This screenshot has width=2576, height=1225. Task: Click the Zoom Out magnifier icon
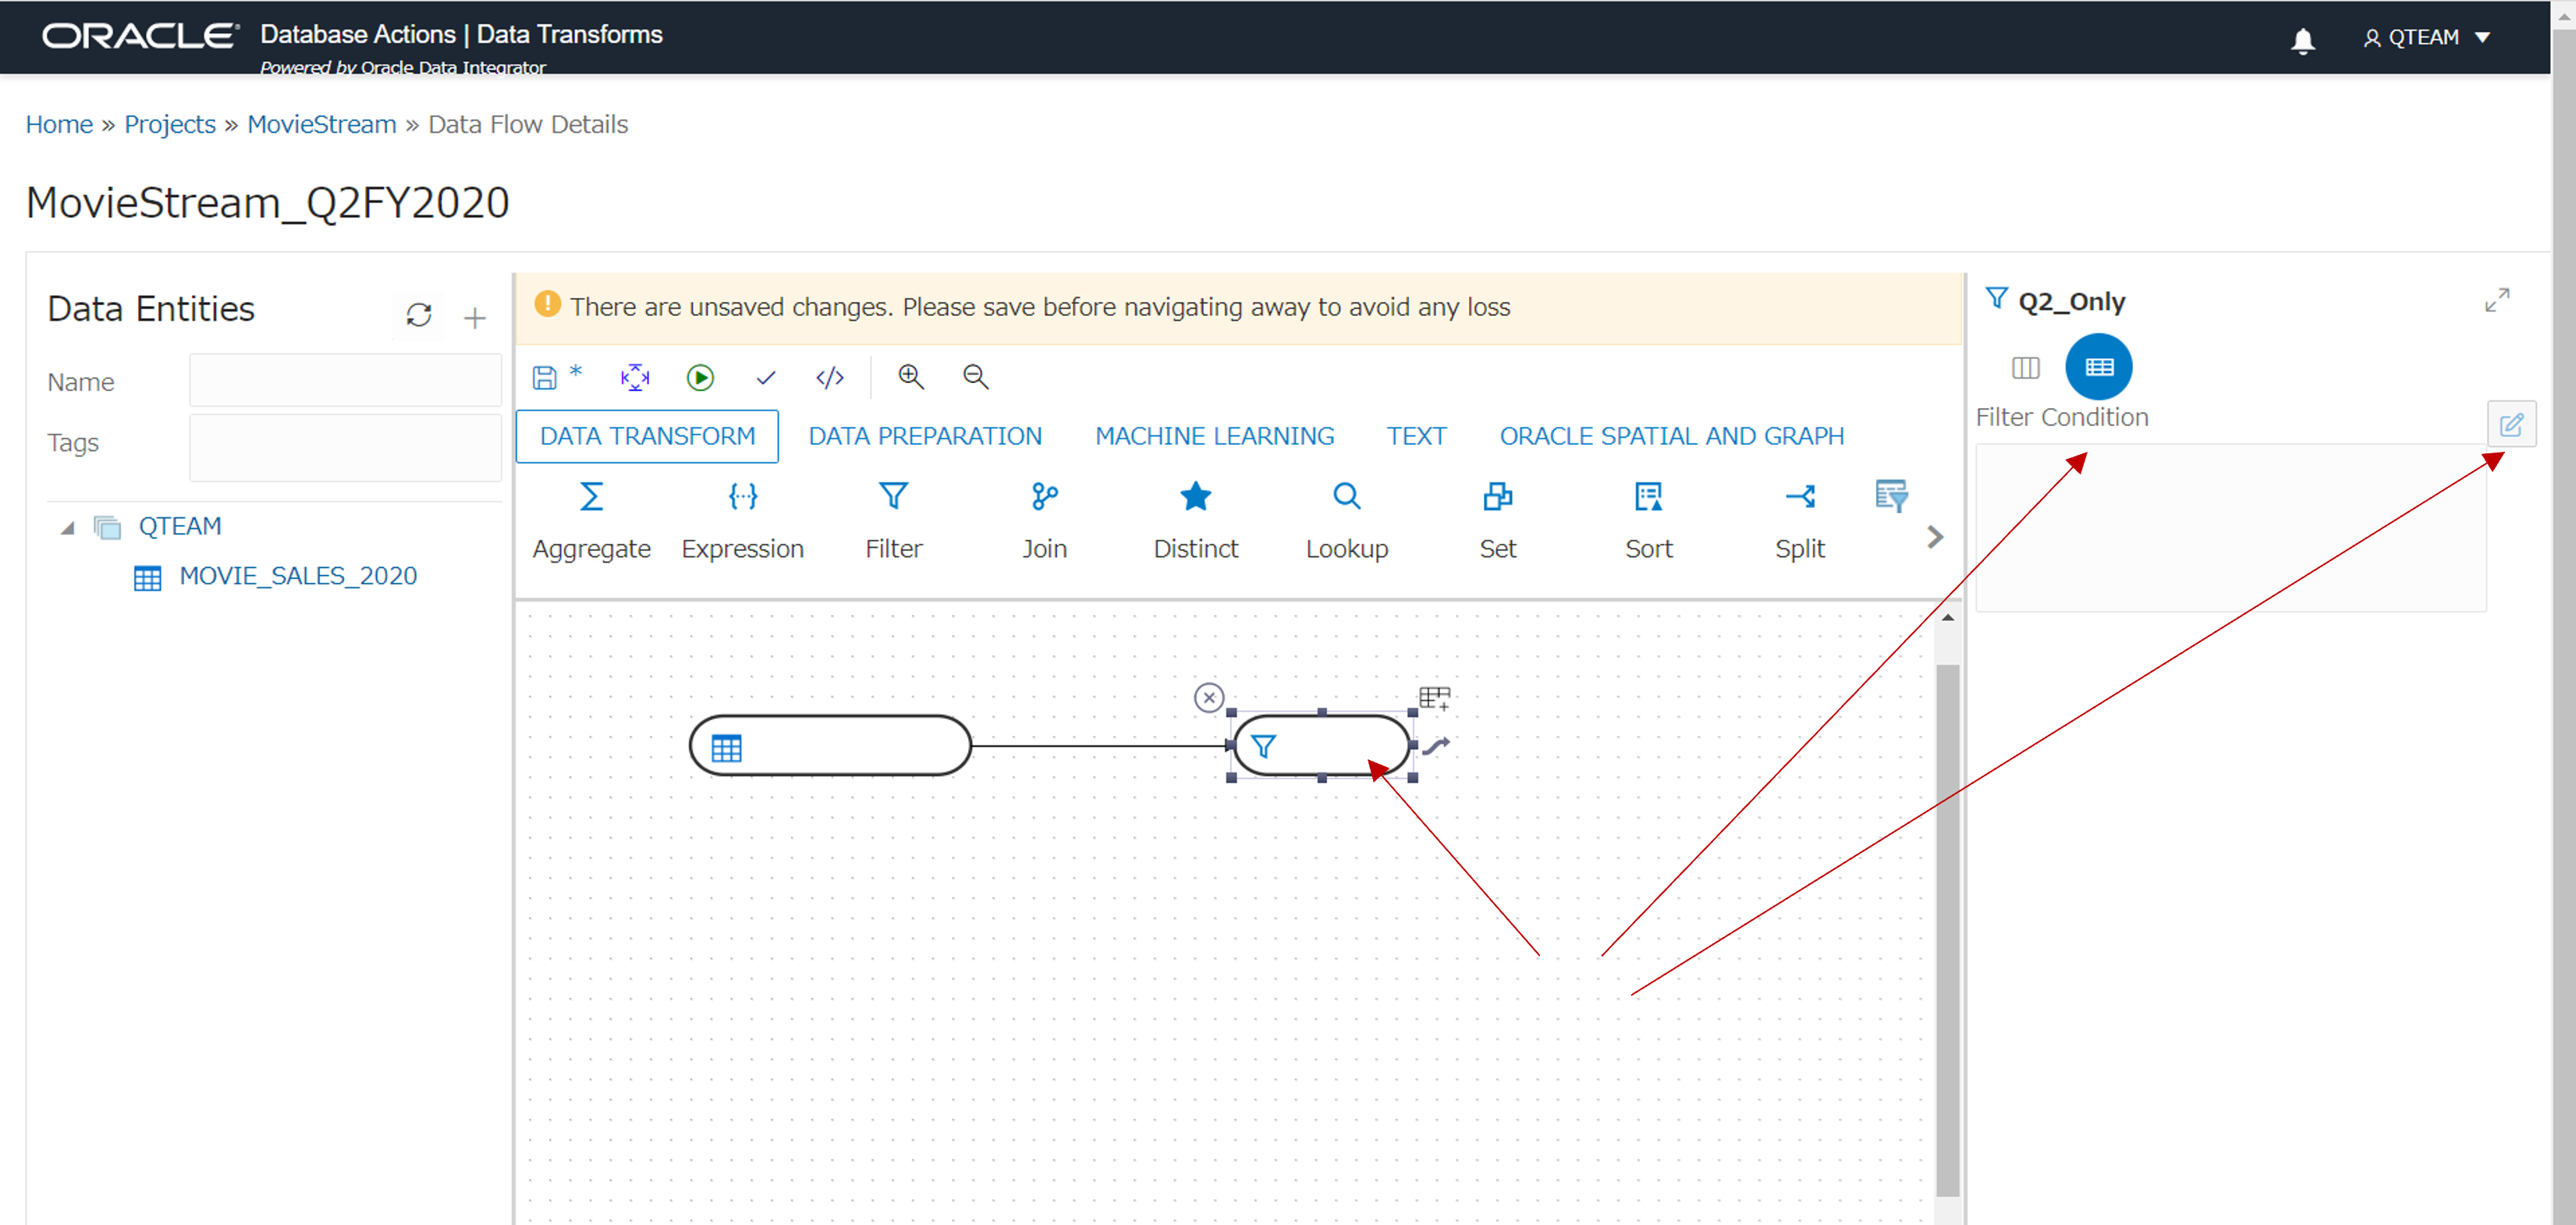click(975, 376)
